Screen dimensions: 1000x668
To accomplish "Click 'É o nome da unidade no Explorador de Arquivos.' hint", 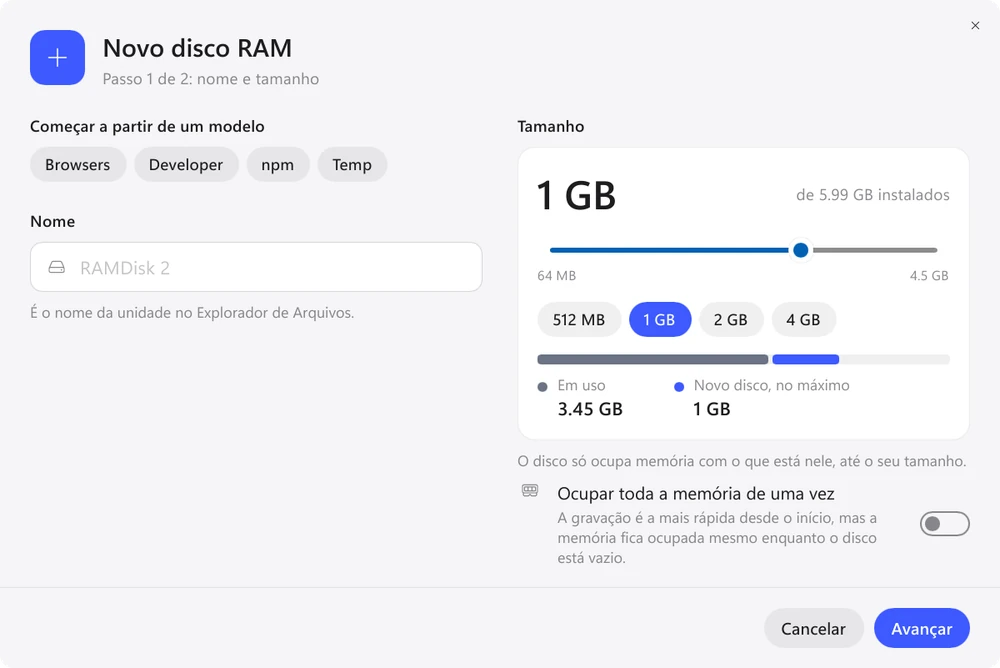I will 192,313.
